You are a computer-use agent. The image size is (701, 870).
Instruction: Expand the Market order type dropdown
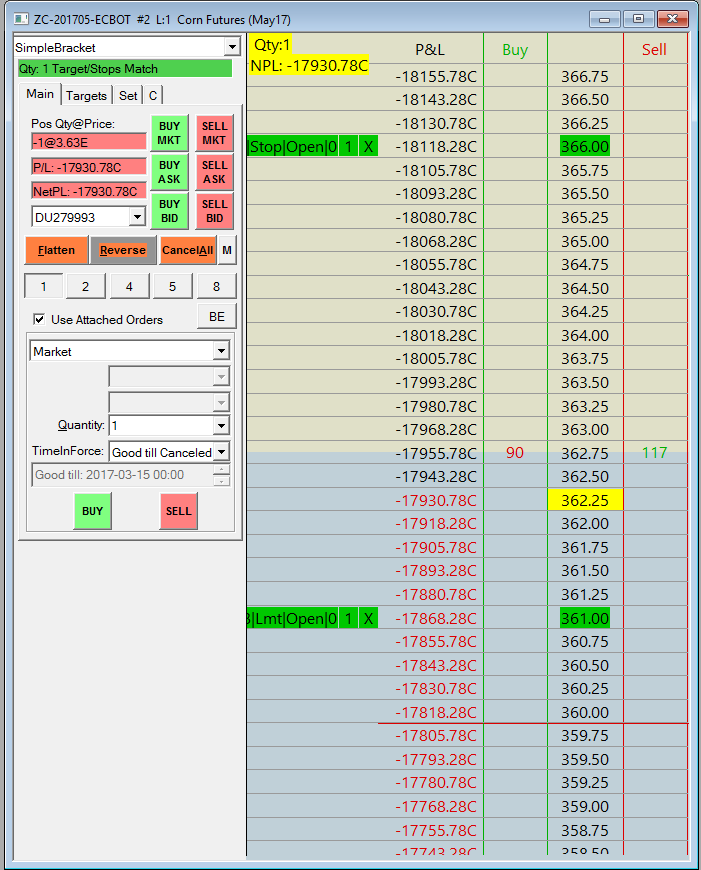click(x=221, y=351)
